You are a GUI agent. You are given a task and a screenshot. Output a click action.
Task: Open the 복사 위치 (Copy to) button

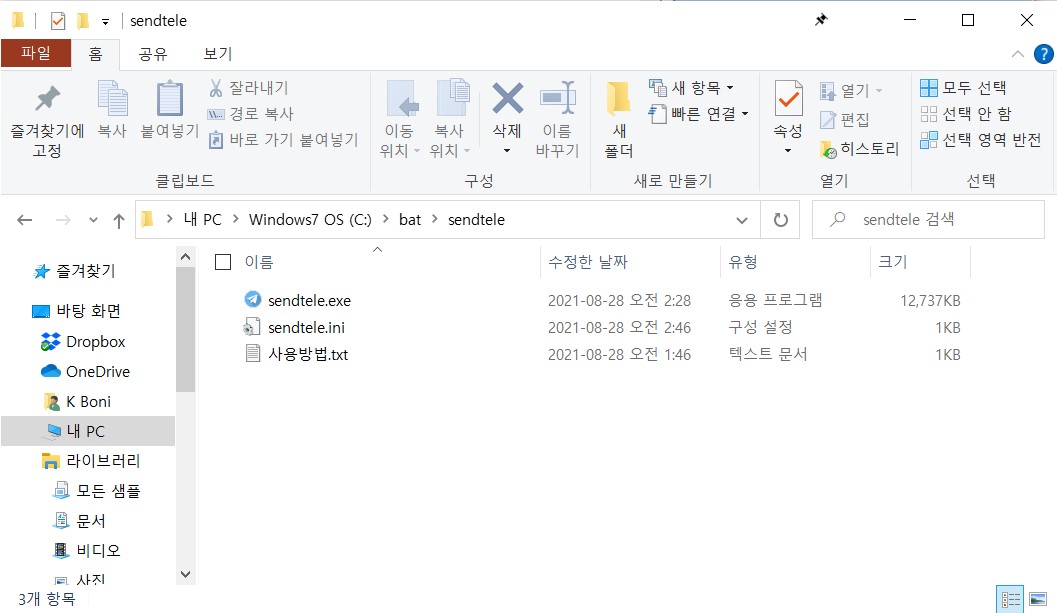(x=450, y=119)
